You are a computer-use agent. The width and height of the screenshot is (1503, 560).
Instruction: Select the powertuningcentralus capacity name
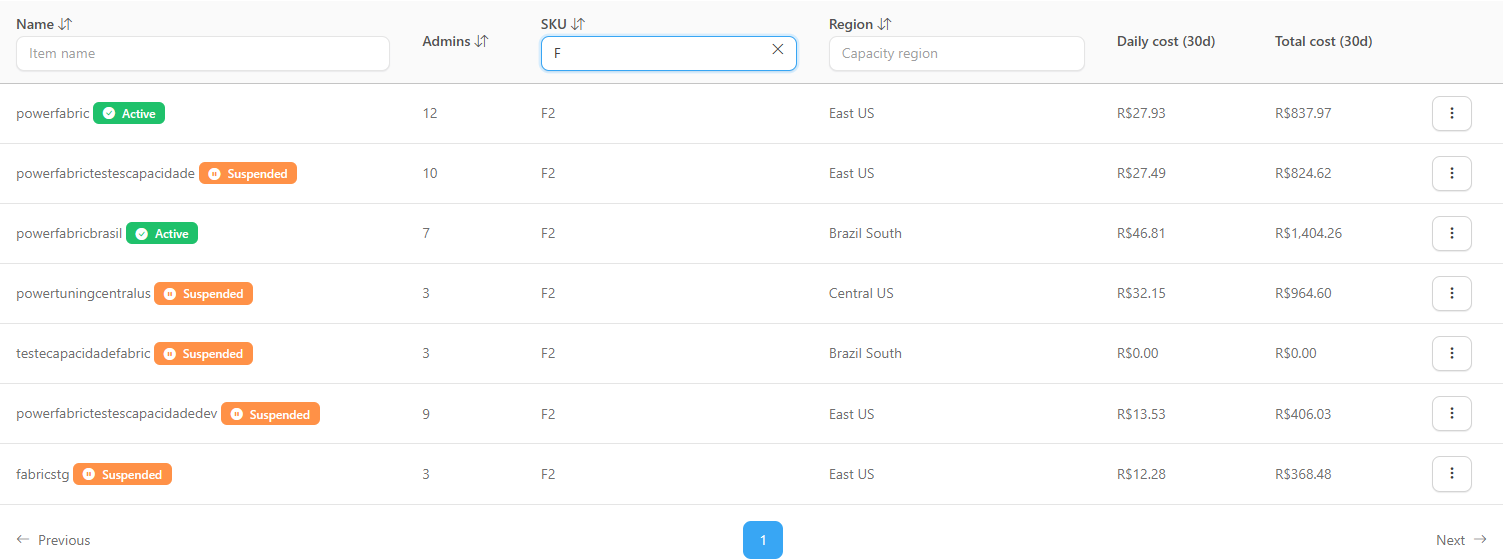(83, 293)
